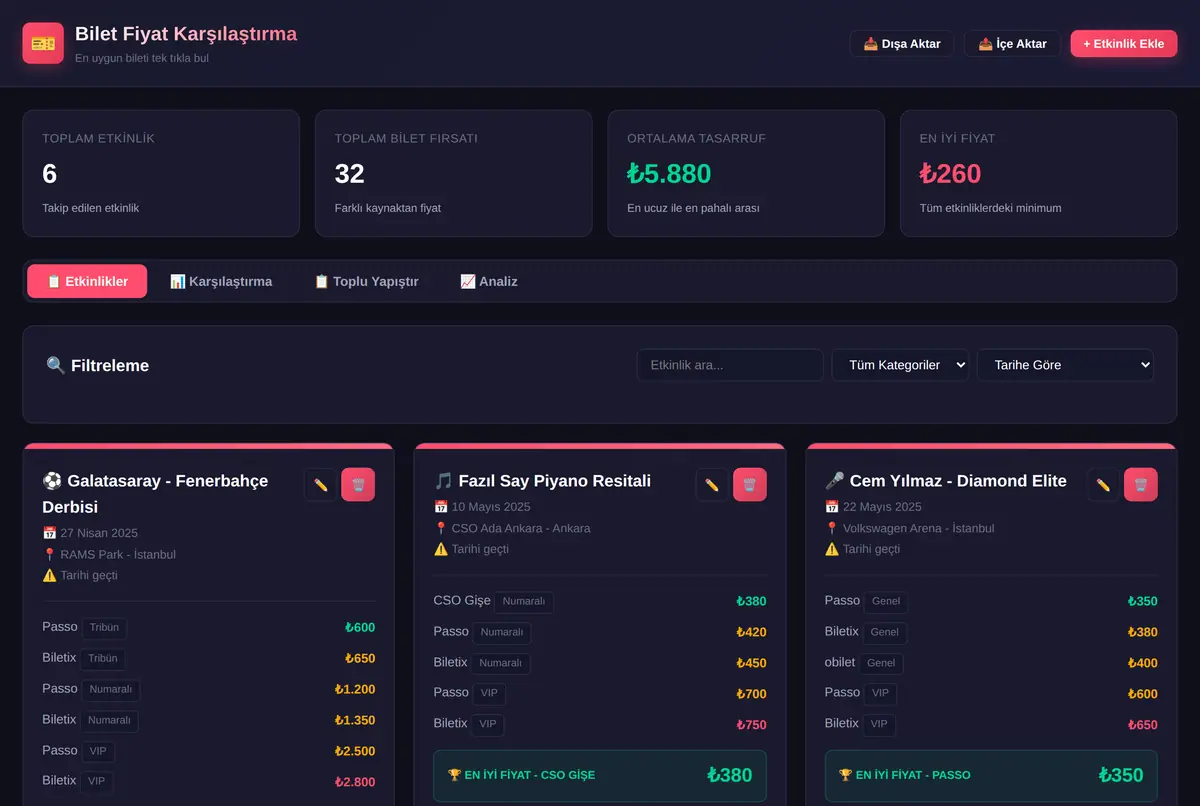Edit the Cem Yılmaz - Diamond Elite event
Image resolution: width=1200 pixels, height=806 pixels.
point(1103,484)
